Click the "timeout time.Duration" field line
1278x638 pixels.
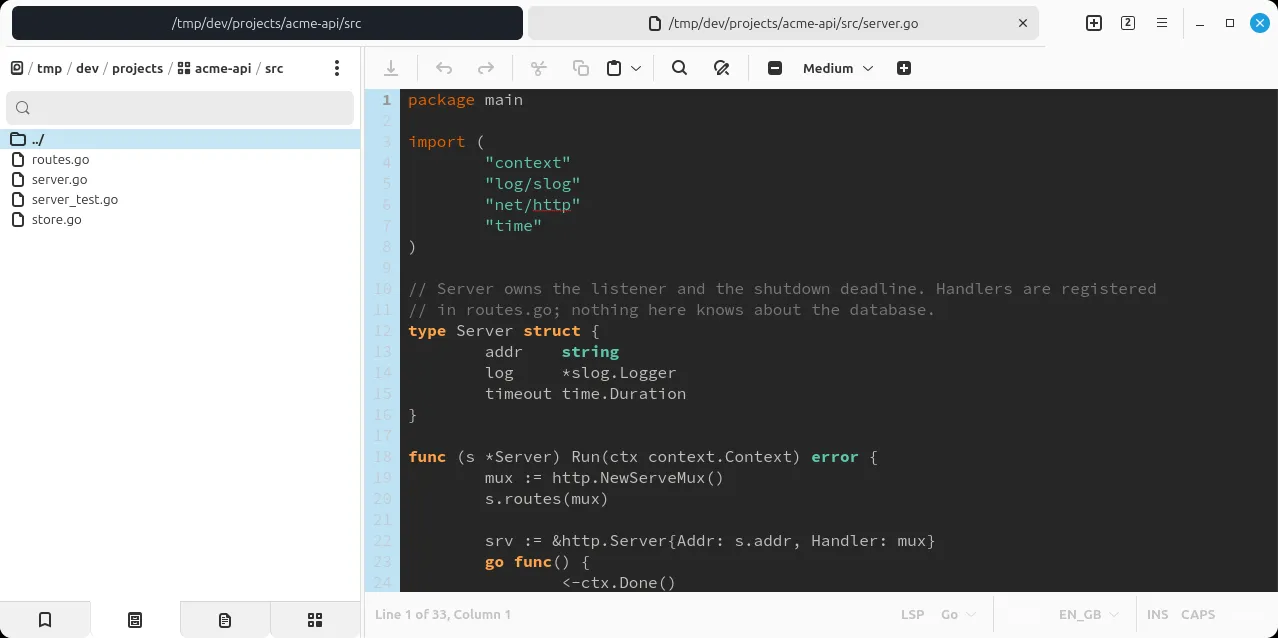[x=586, y=394]
